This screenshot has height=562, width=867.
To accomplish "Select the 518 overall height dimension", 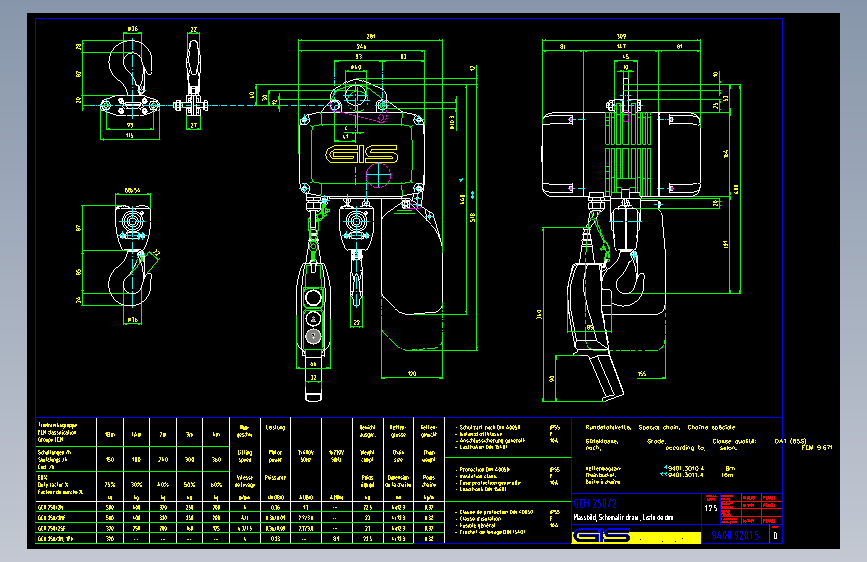I will pyautogui.click(x=473, y=217).
